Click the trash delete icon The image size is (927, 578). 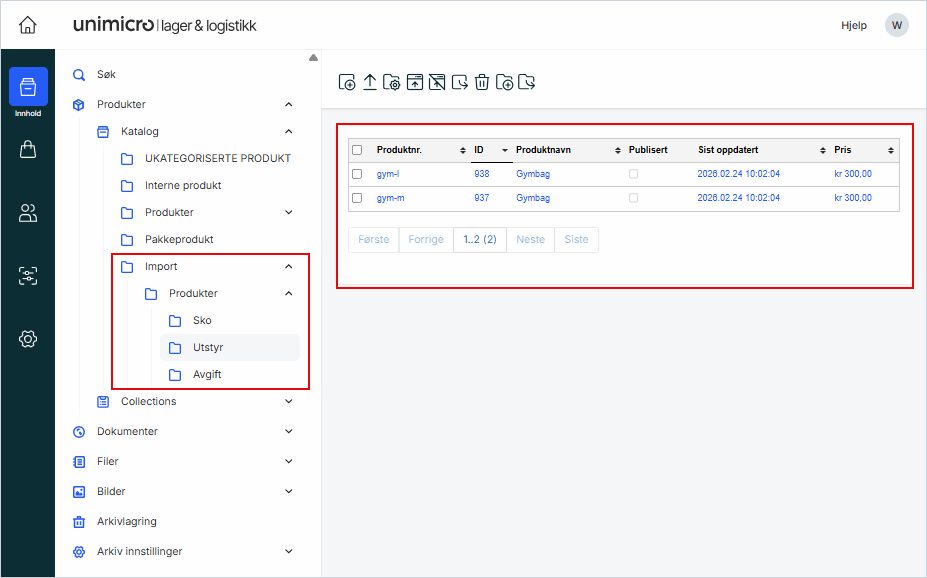click(x=482, y=83)
